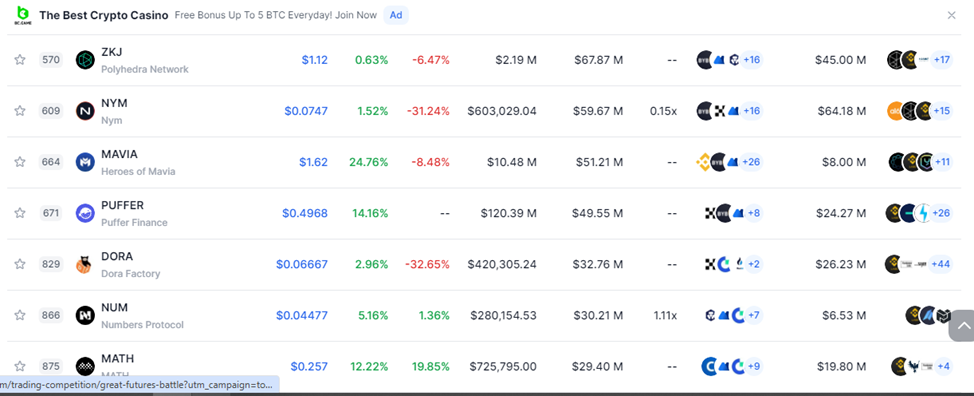Expand +17 investors in ZKJ row
This screenshot has width=974, height=396.
click(942, 60)
